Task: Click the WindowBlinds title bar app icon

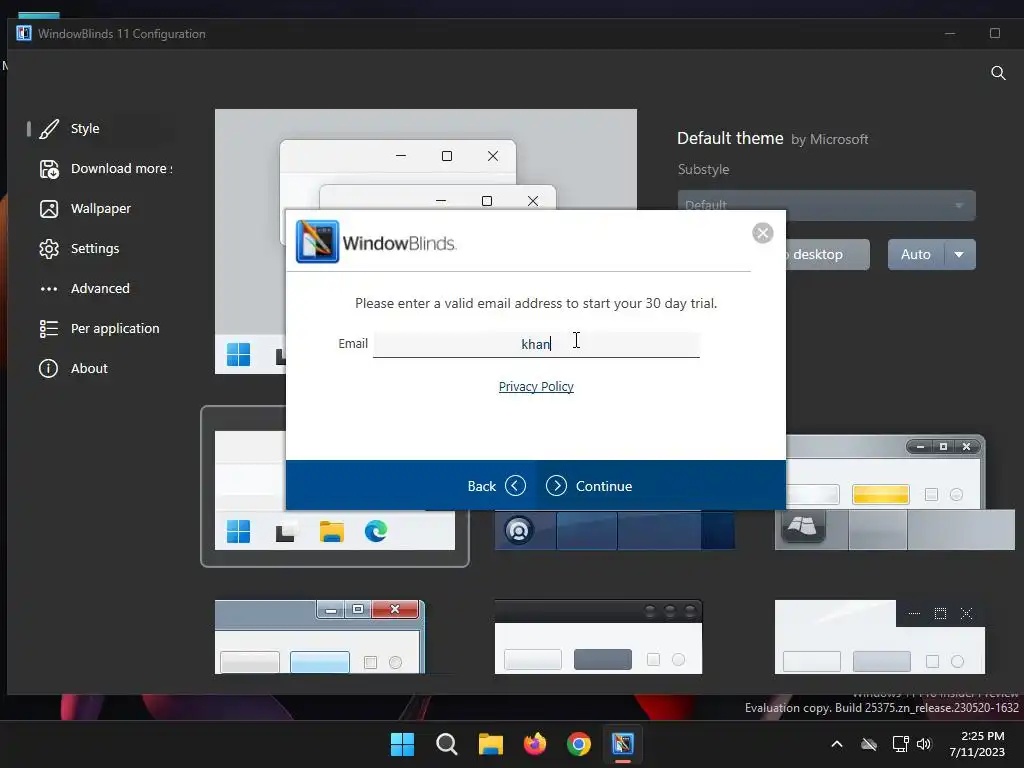Action: [x=24, y=33]
